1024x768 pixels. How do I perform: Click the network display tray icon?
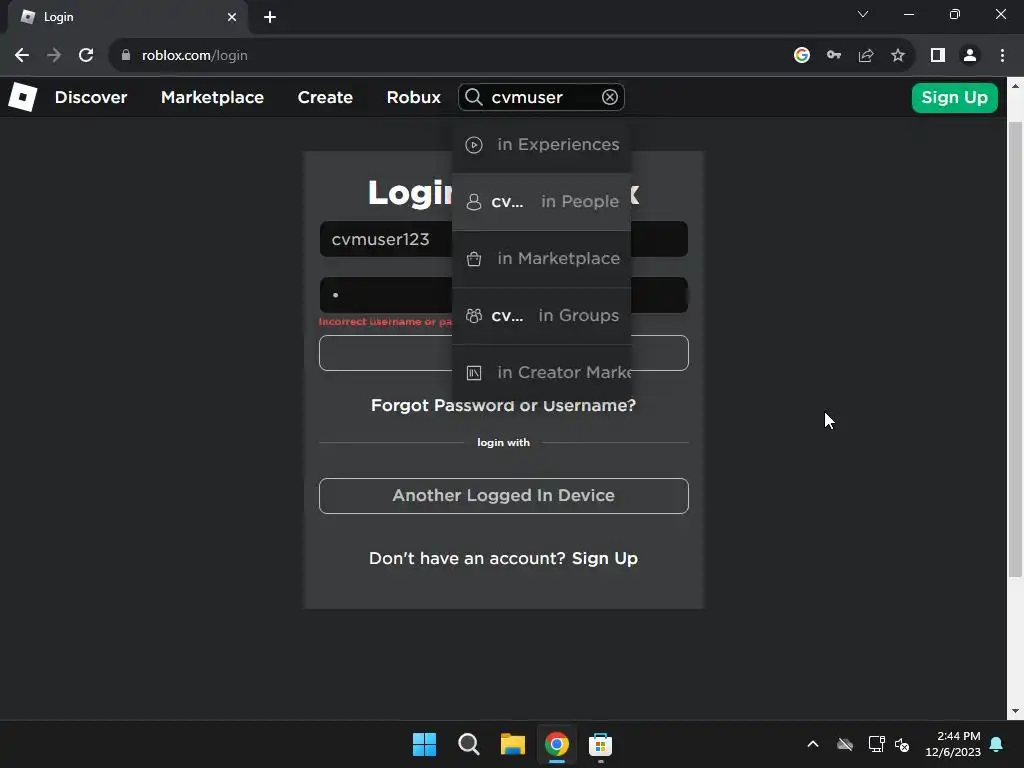[x=876, y=744]
